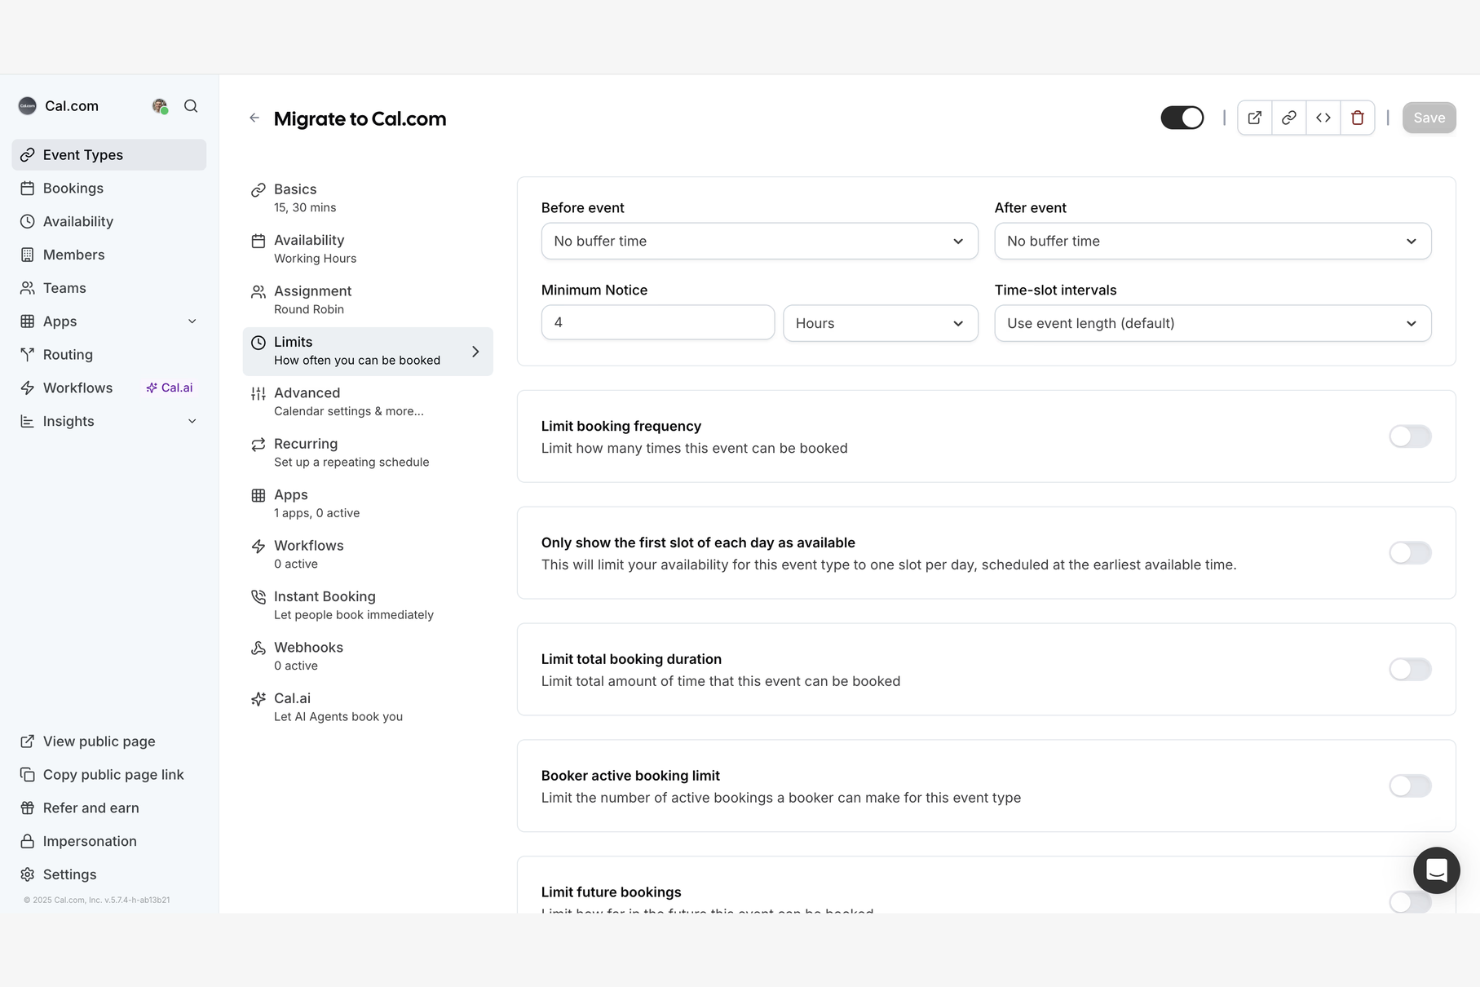Delete this event type

pos(1357,117)
